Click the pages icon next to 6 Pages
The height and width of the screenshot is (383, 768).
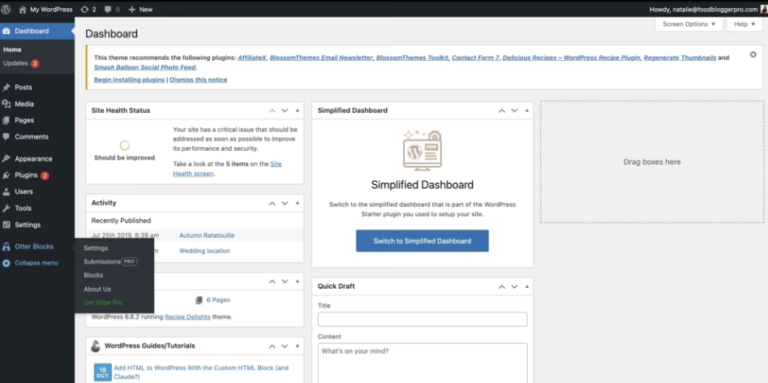(x=198, y=300)
